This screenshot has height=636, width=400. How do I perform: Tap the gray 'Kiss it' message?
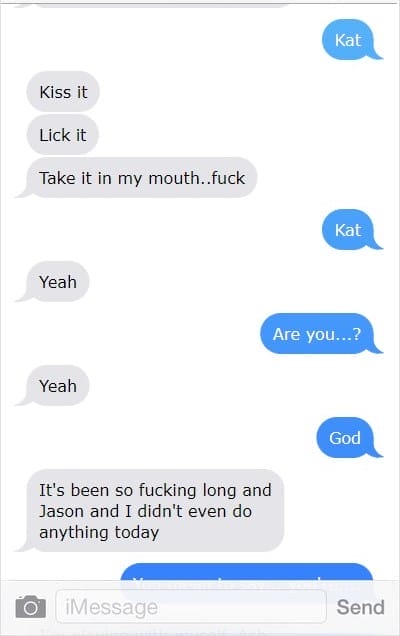[x=63, y=92]
